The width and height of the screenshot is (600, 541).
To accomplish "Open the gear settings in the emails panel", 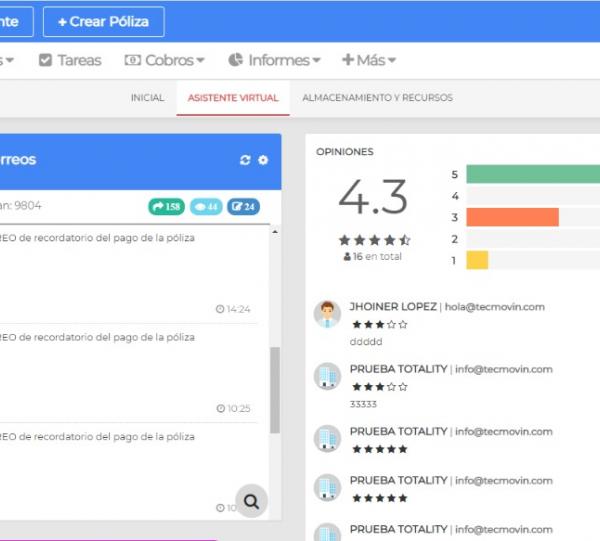I will [x=263, y=160].
